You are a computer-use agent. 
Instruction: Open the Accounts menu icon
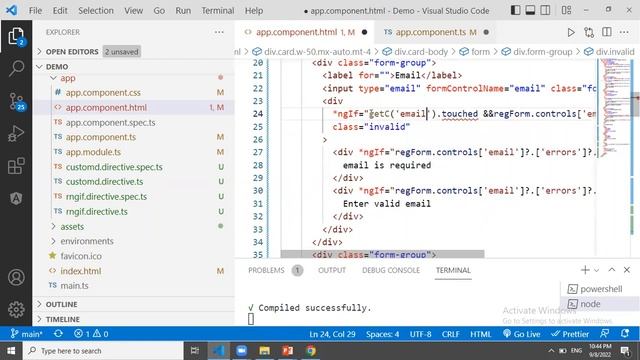pyautogui.click(x=16, y=278)
